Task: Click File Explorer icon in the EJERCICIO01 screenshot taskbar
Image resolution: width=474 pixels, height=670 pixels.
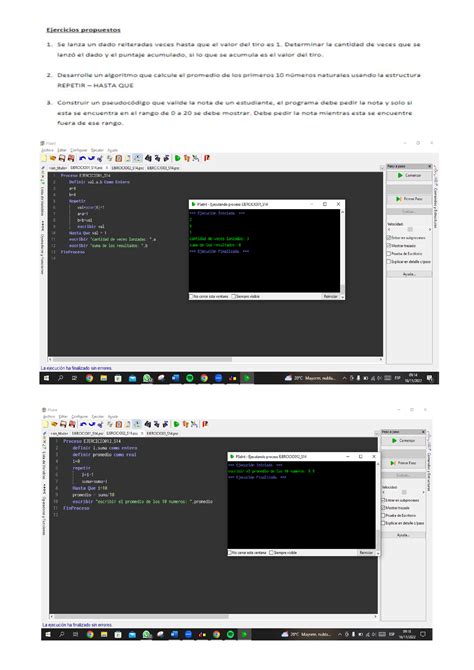Action: tap(103, 378)
